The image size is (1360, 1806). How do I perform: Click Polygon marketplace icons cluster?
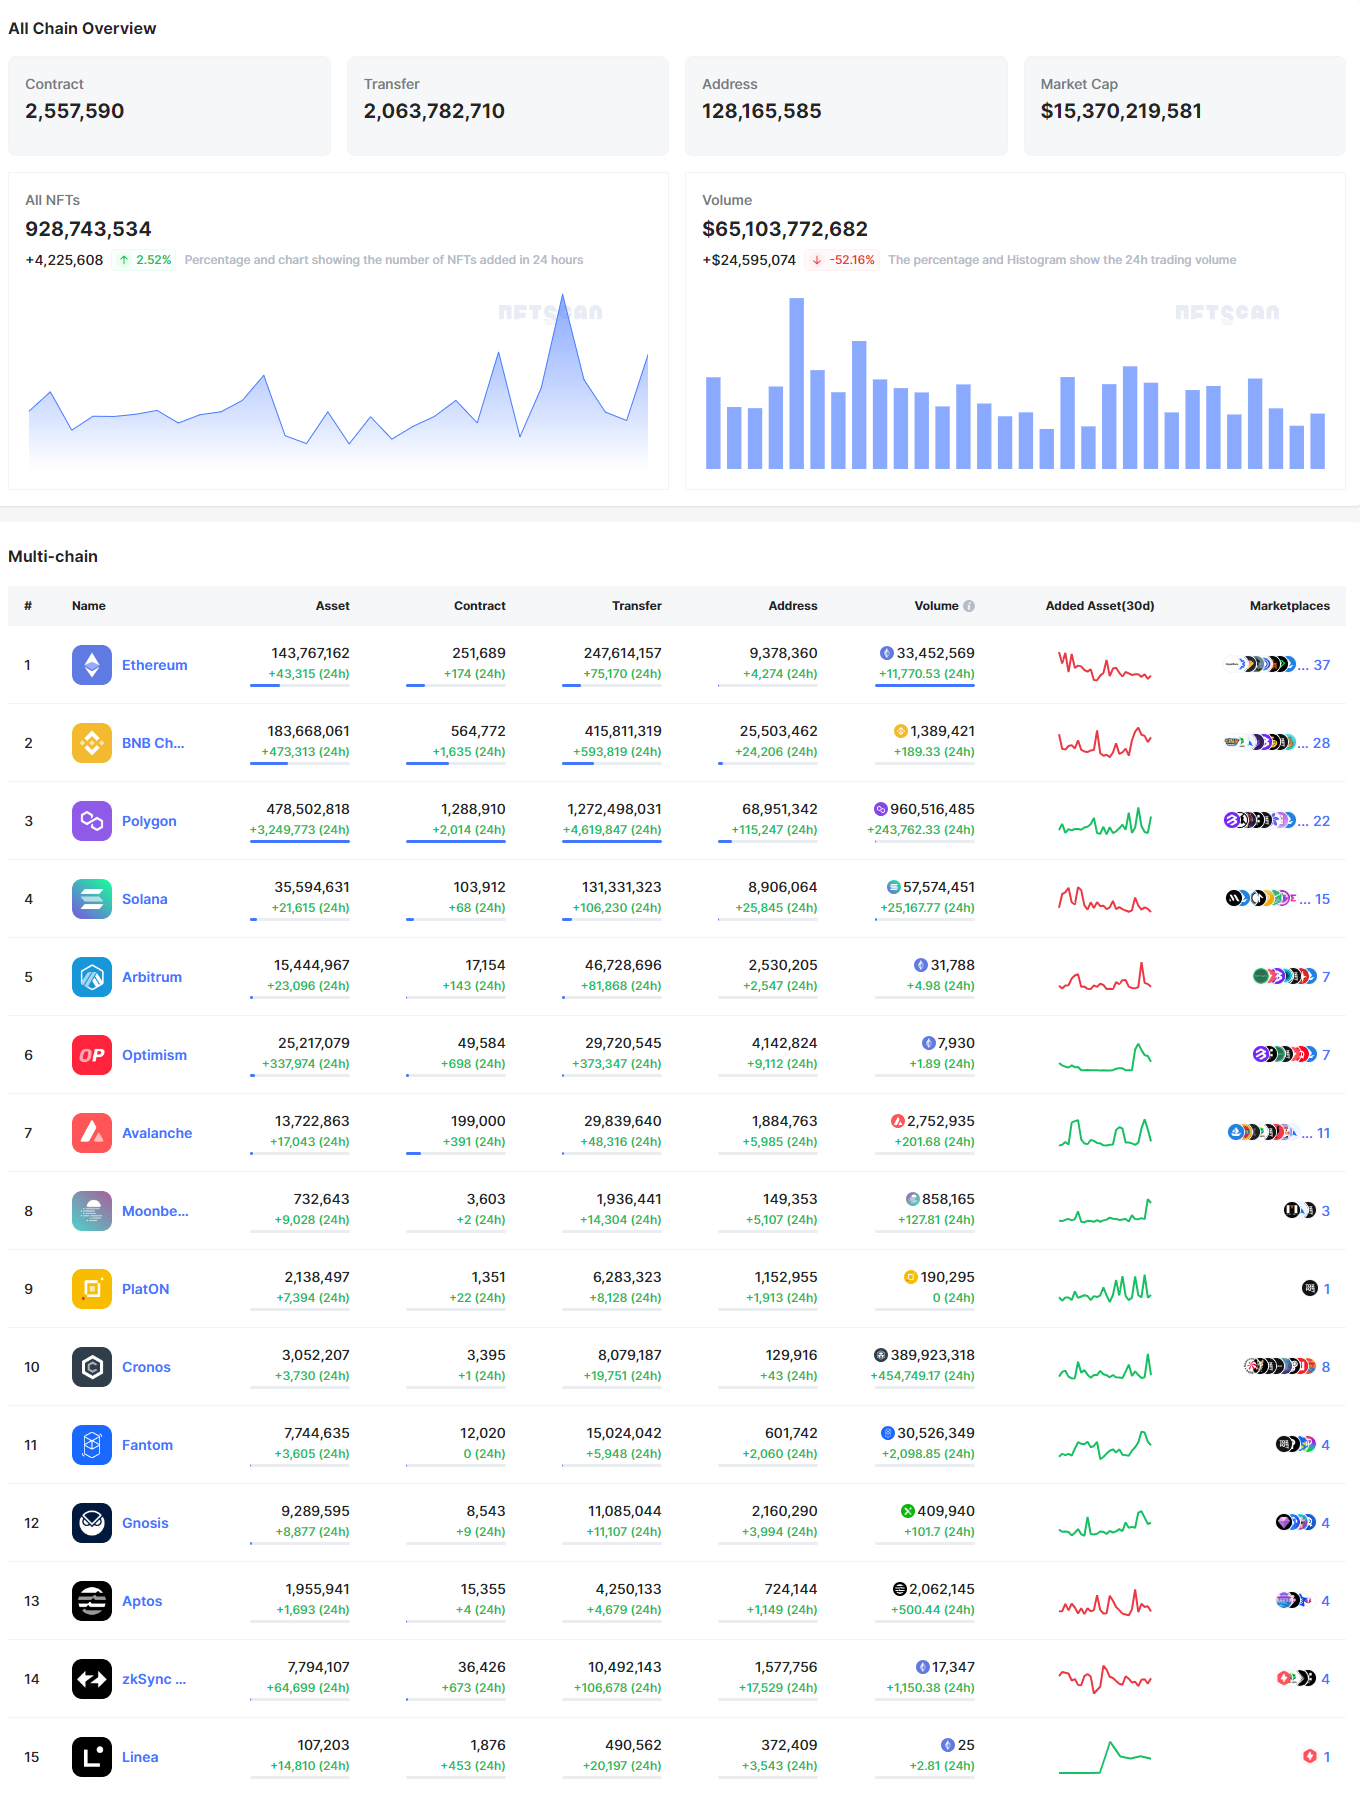[x=1260, y=820]
